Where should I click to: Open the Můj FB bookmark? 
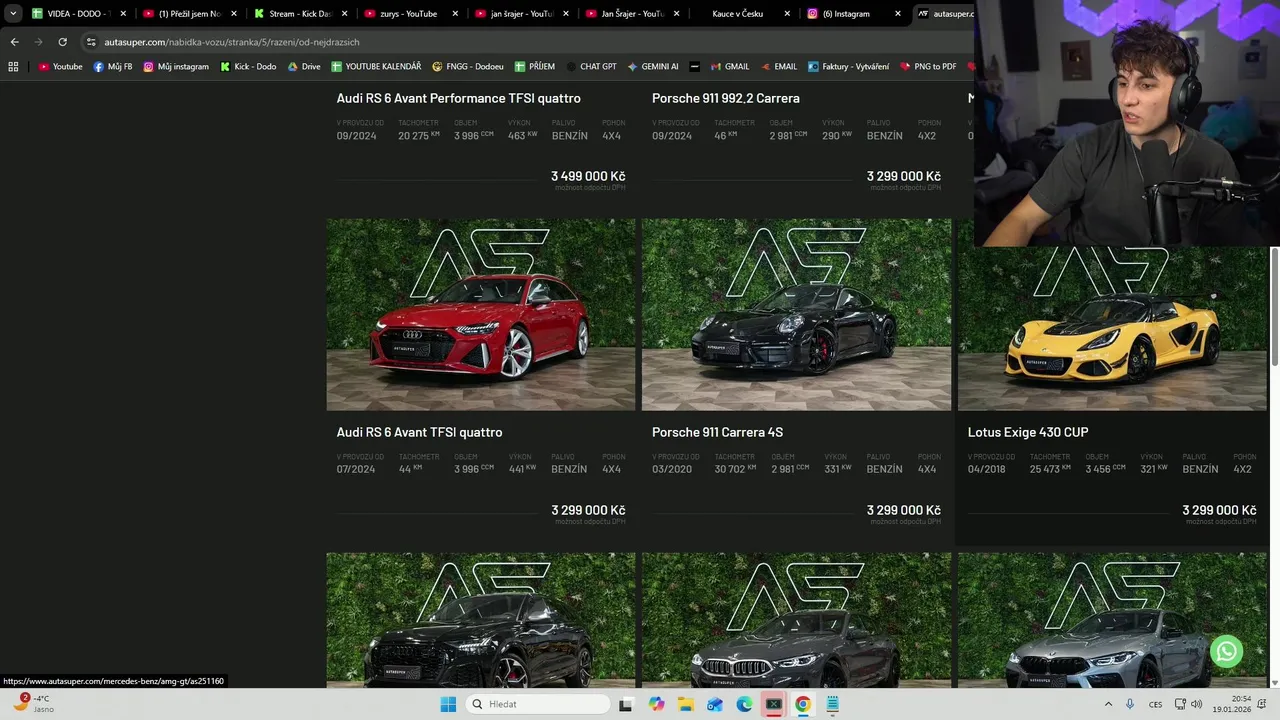[113, 67]
